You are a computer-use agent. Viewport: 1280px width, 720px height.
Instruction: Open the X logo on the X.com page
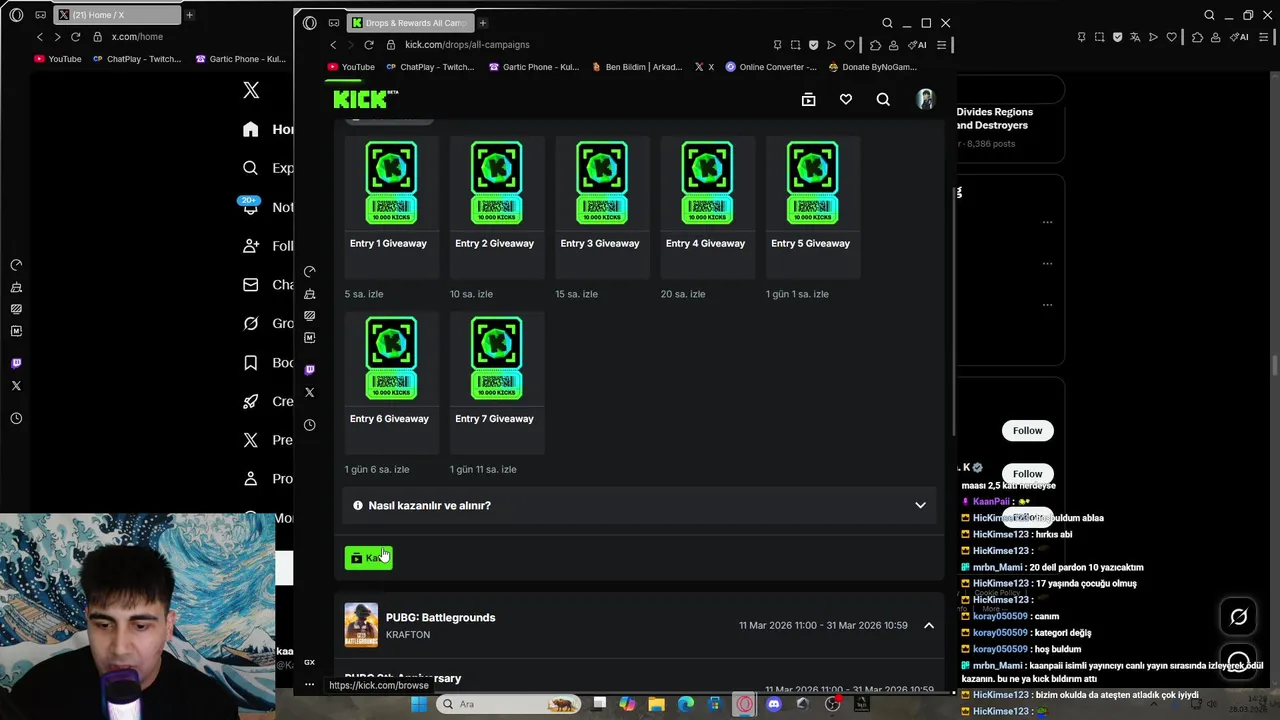[x=251, y=90]
